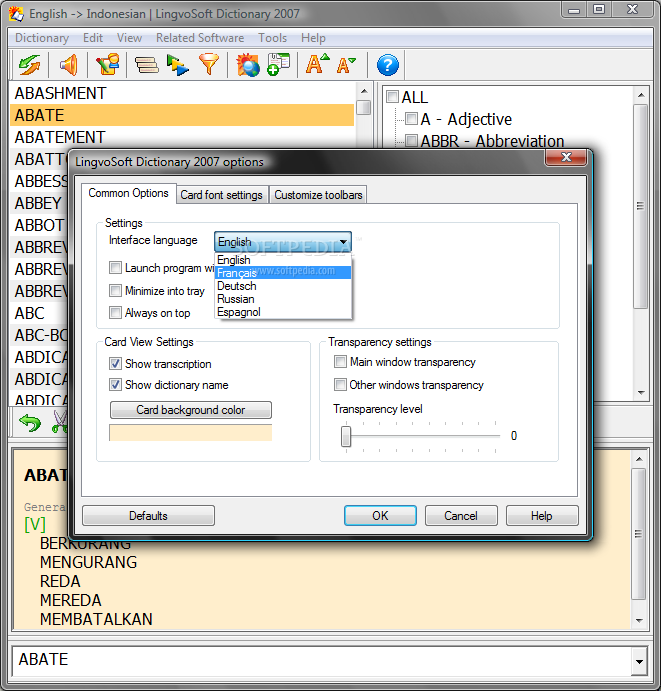Choose Espagnol in language list
This screenshot has width=661, height=691.
283,312
